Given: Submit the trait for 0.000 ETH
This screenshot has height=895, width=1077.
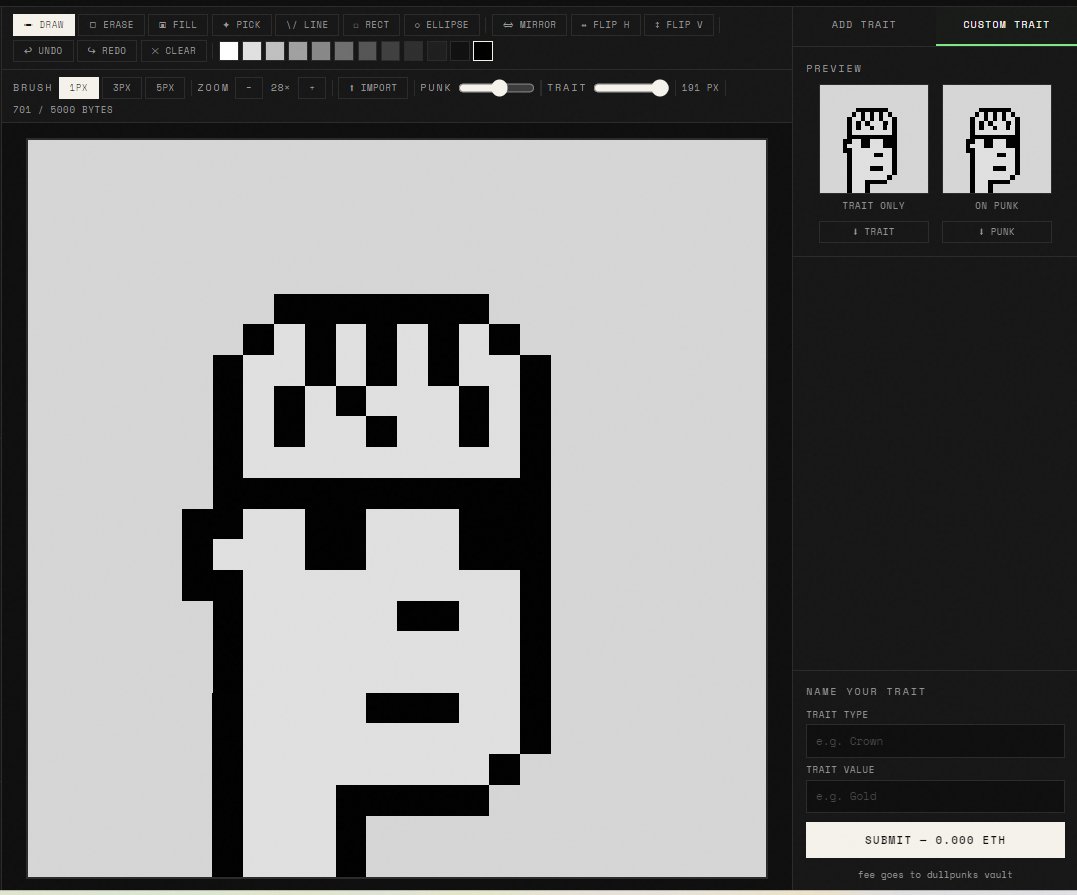Looking at the screenshot, I should click(936, 840).
